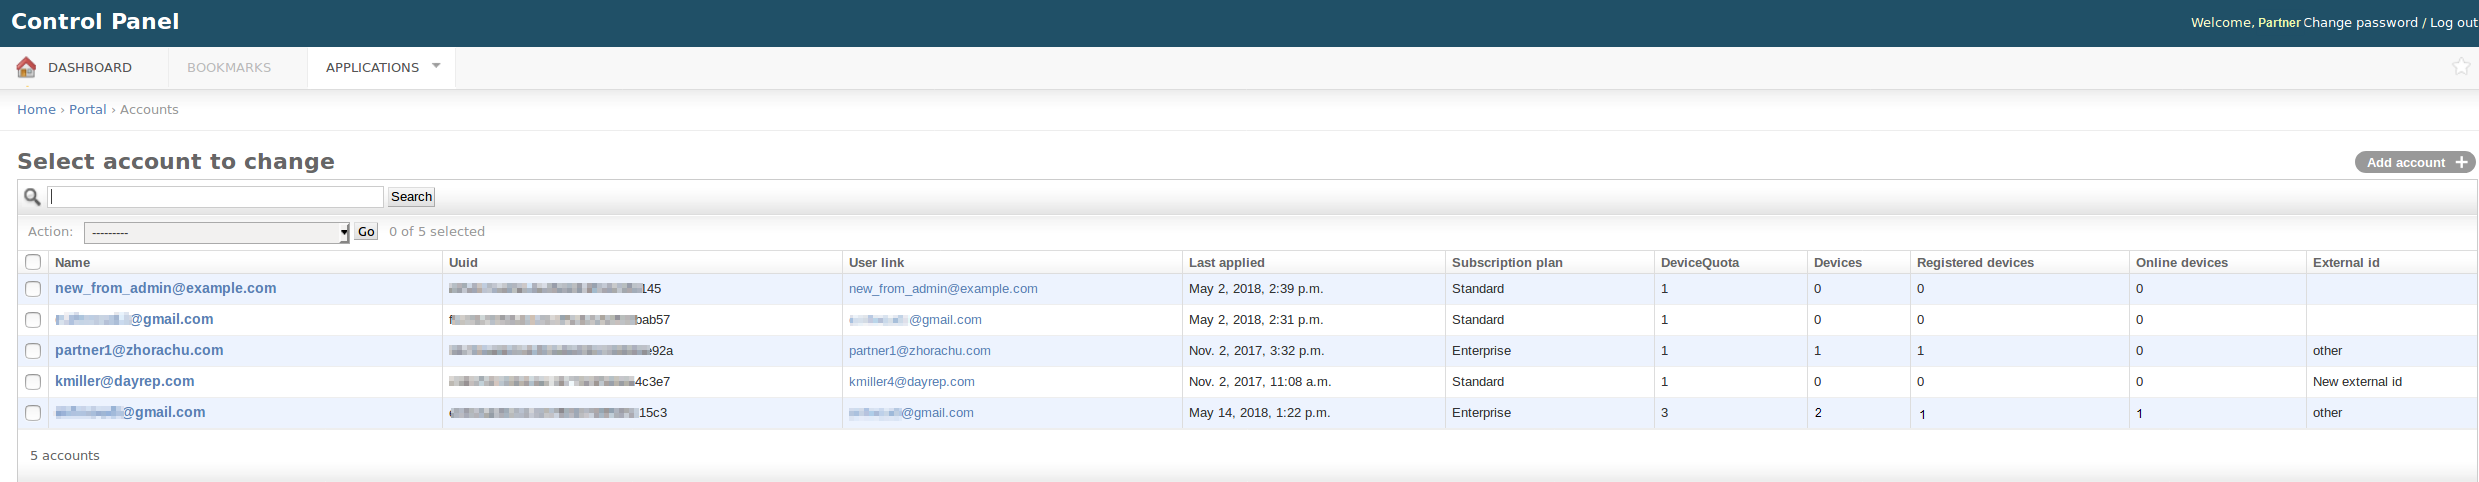Check the new_from_admin@example.com row checkbox

coord(33,289)
